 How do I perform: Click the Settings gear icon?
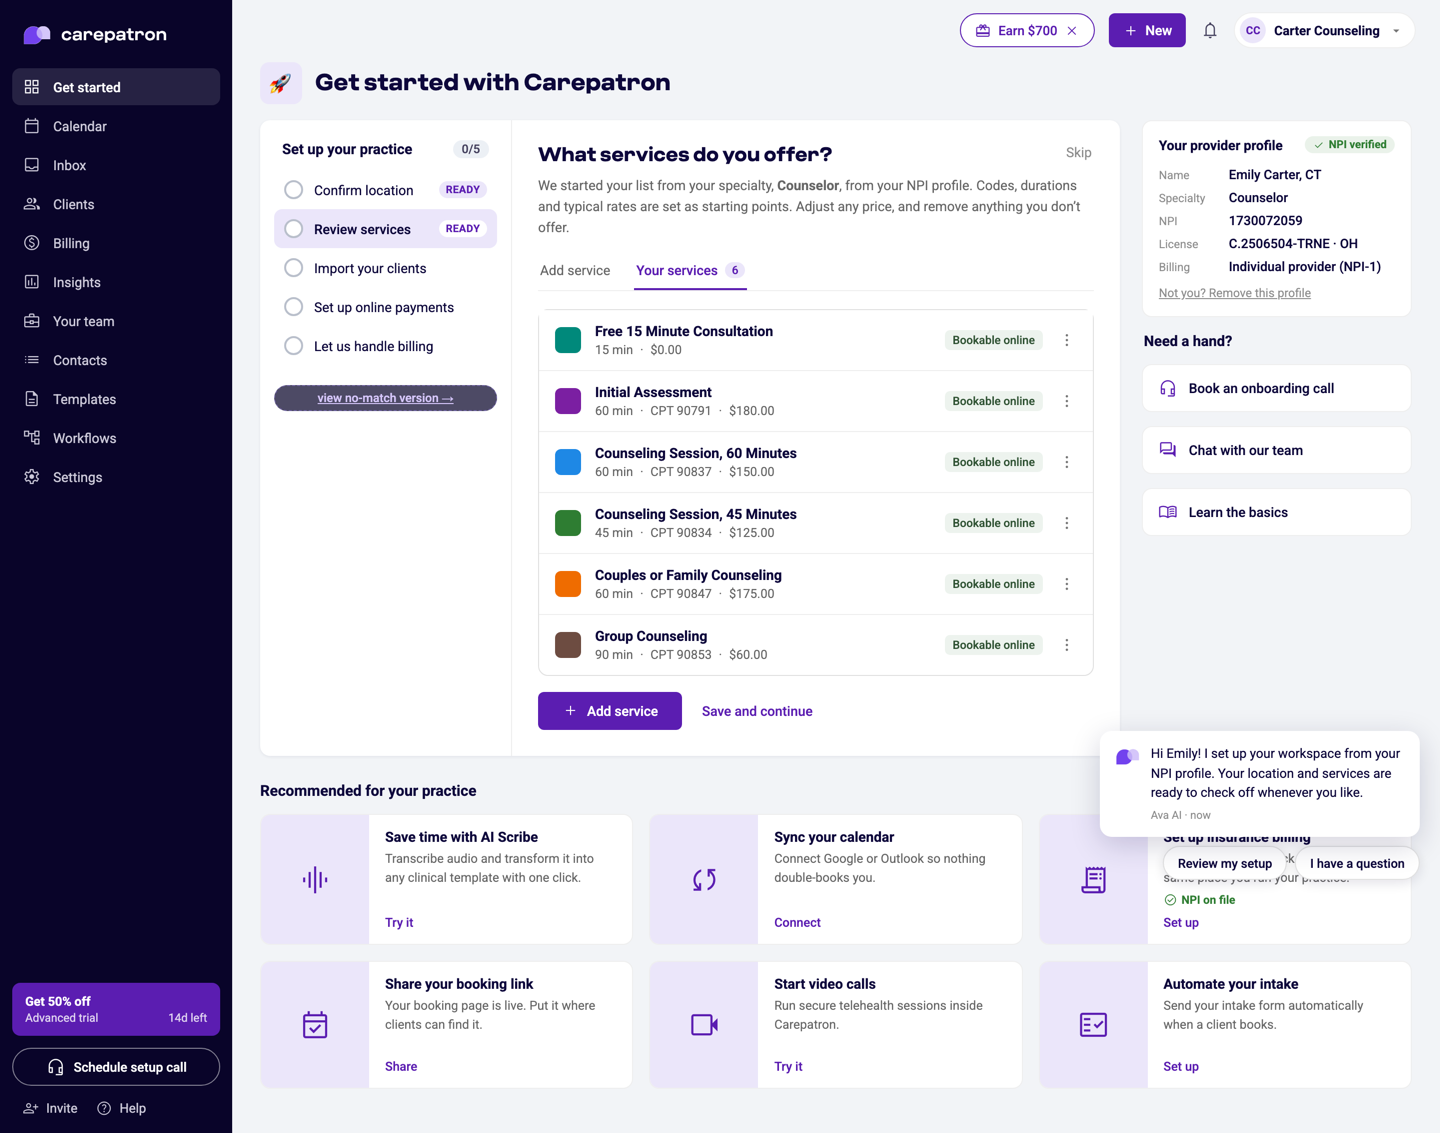pos(32,477)
